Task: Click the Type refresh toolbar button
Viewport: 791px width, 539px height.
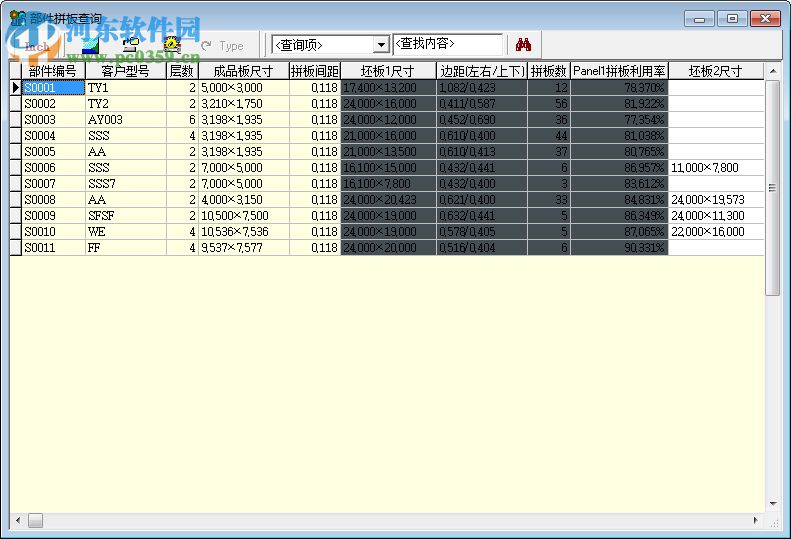Action: coord(222,46)
